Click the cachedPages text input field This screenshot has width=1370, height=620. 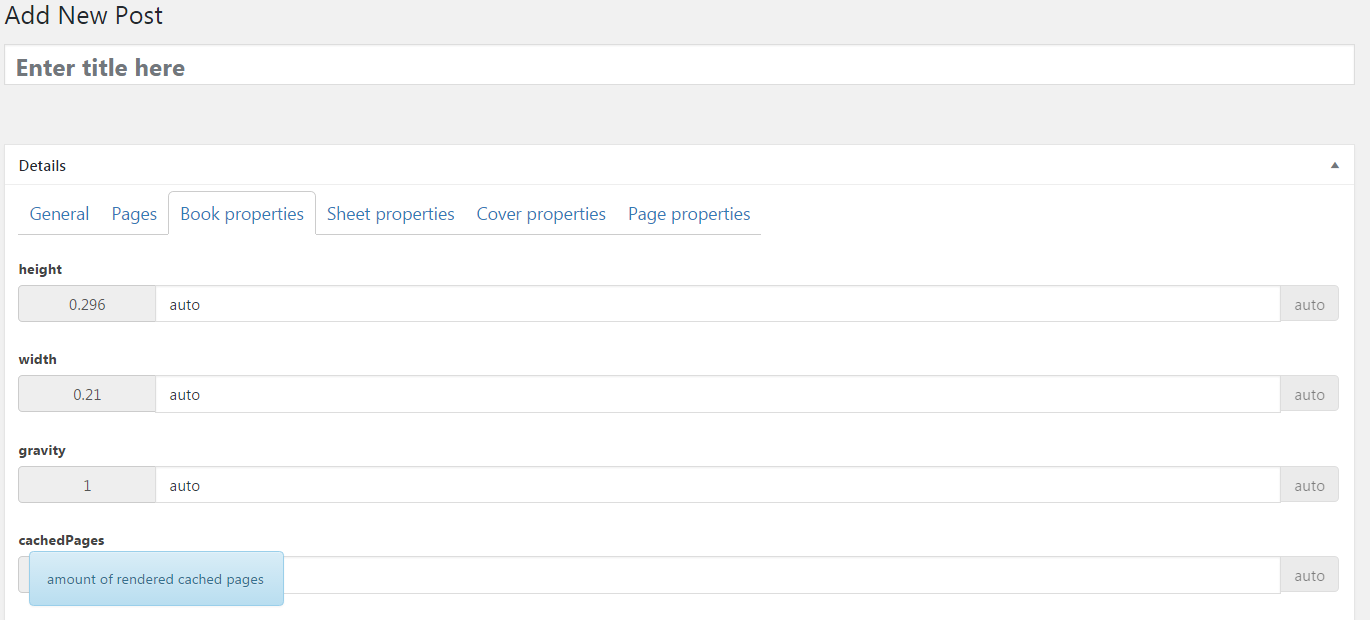(782, 575)
